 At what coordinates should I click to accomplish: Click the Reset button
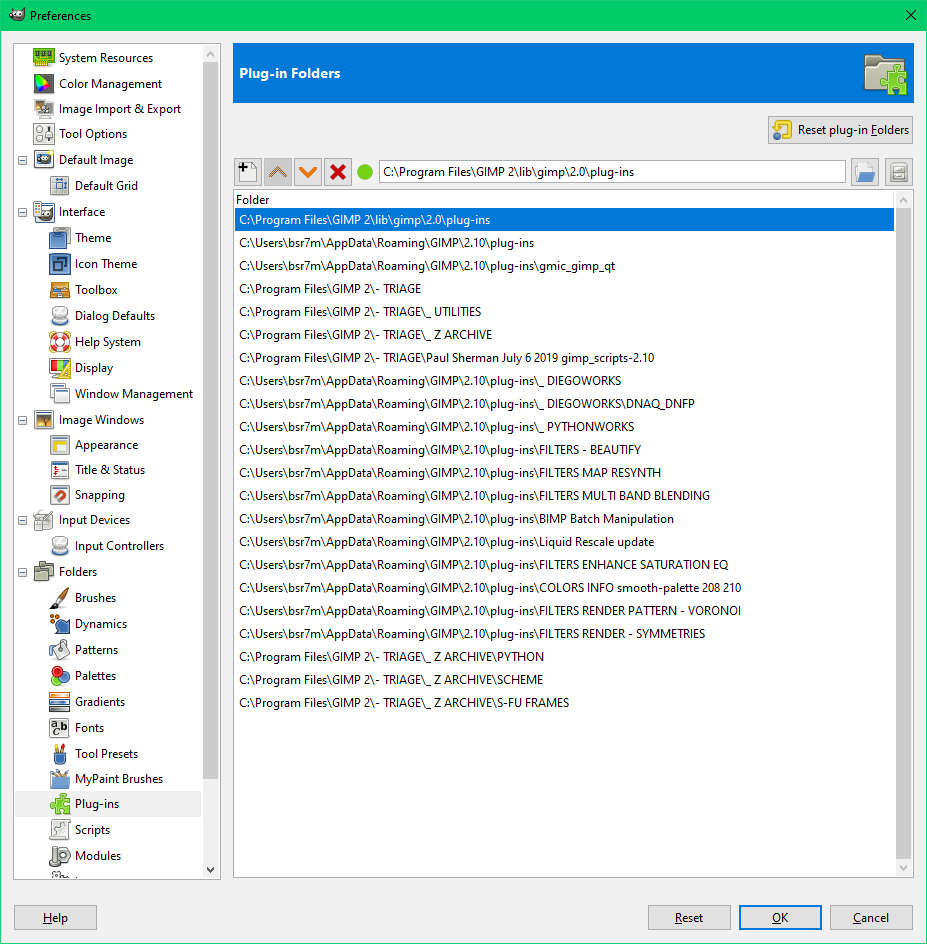click(689, 918)
